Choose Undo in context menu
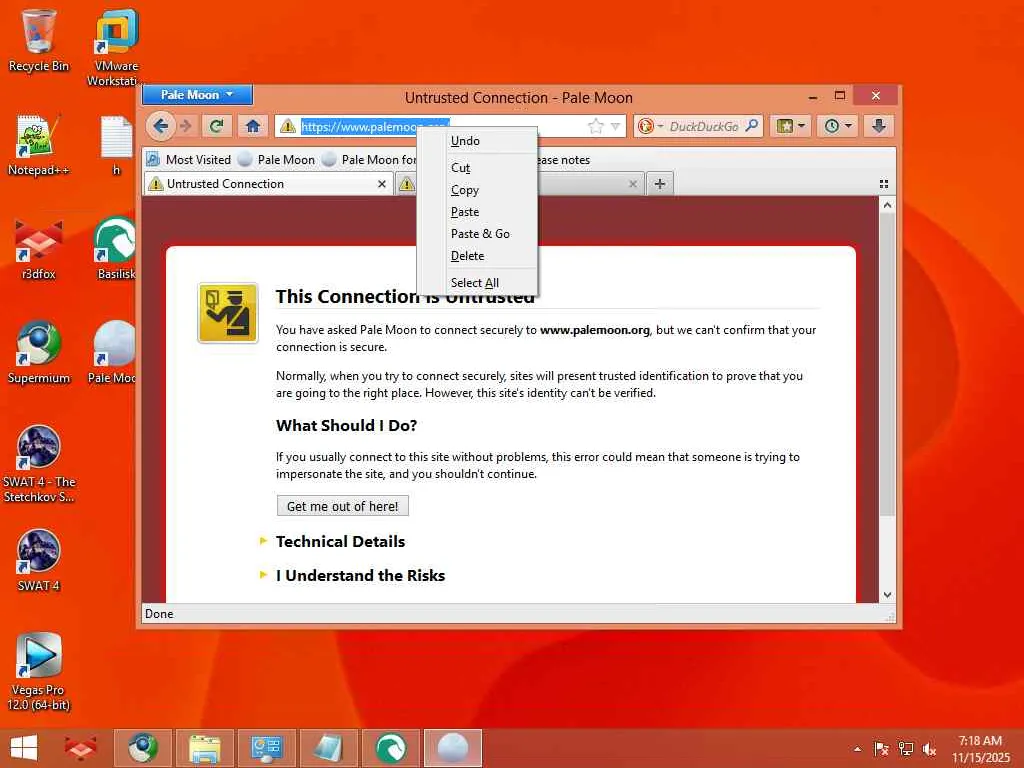Screen dimensions: 1024x768 click(x=477, y=140)
